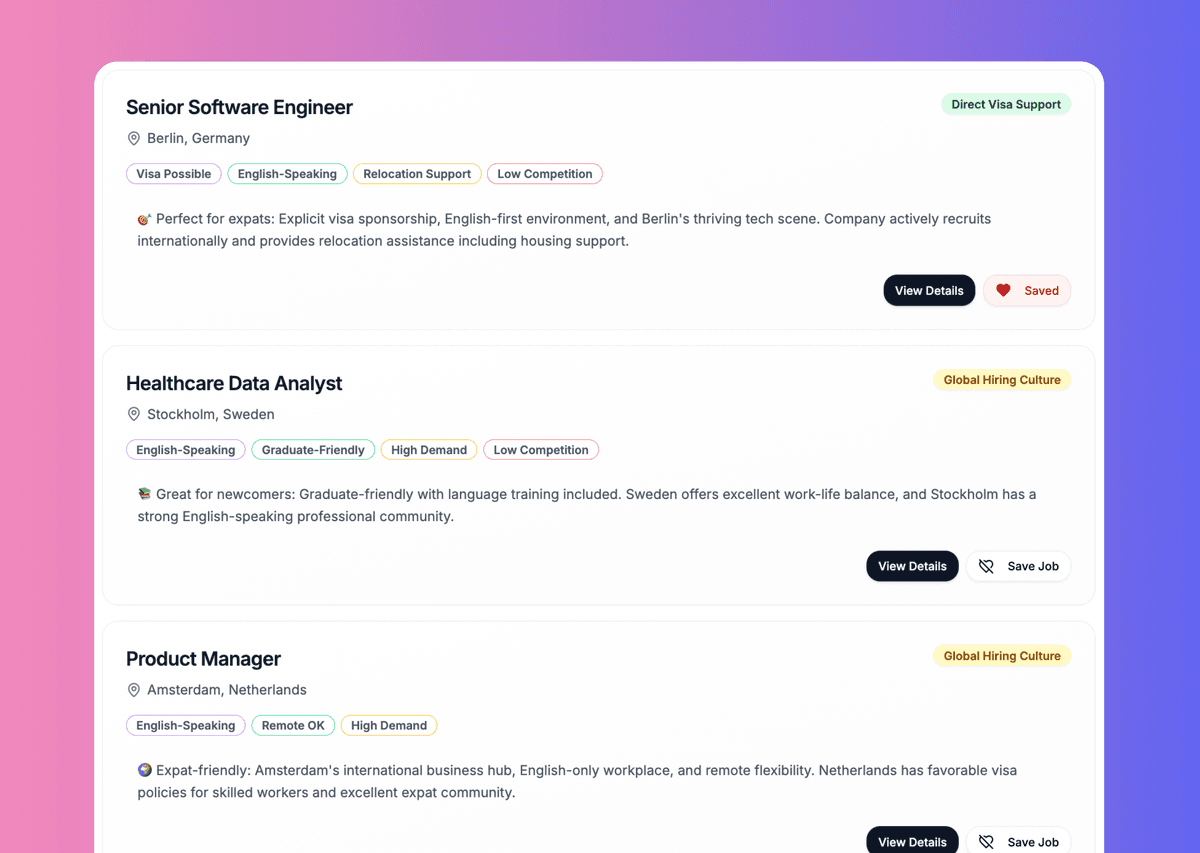Screen dimensions: 1200x853
Task: Unsave the Senior Software Engineer job
Action: (x=1027, y=291)
